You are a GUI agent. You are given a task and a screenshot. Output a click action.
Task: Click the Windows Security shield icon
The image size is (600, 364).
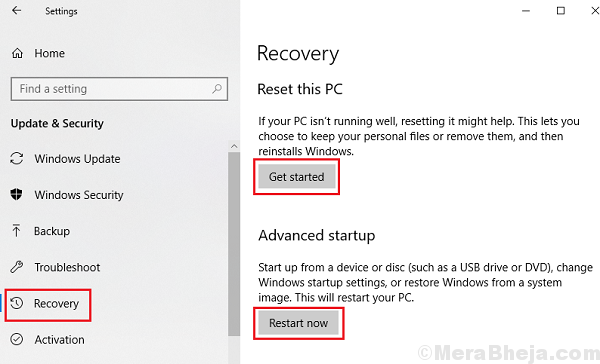tap(16, 194)
